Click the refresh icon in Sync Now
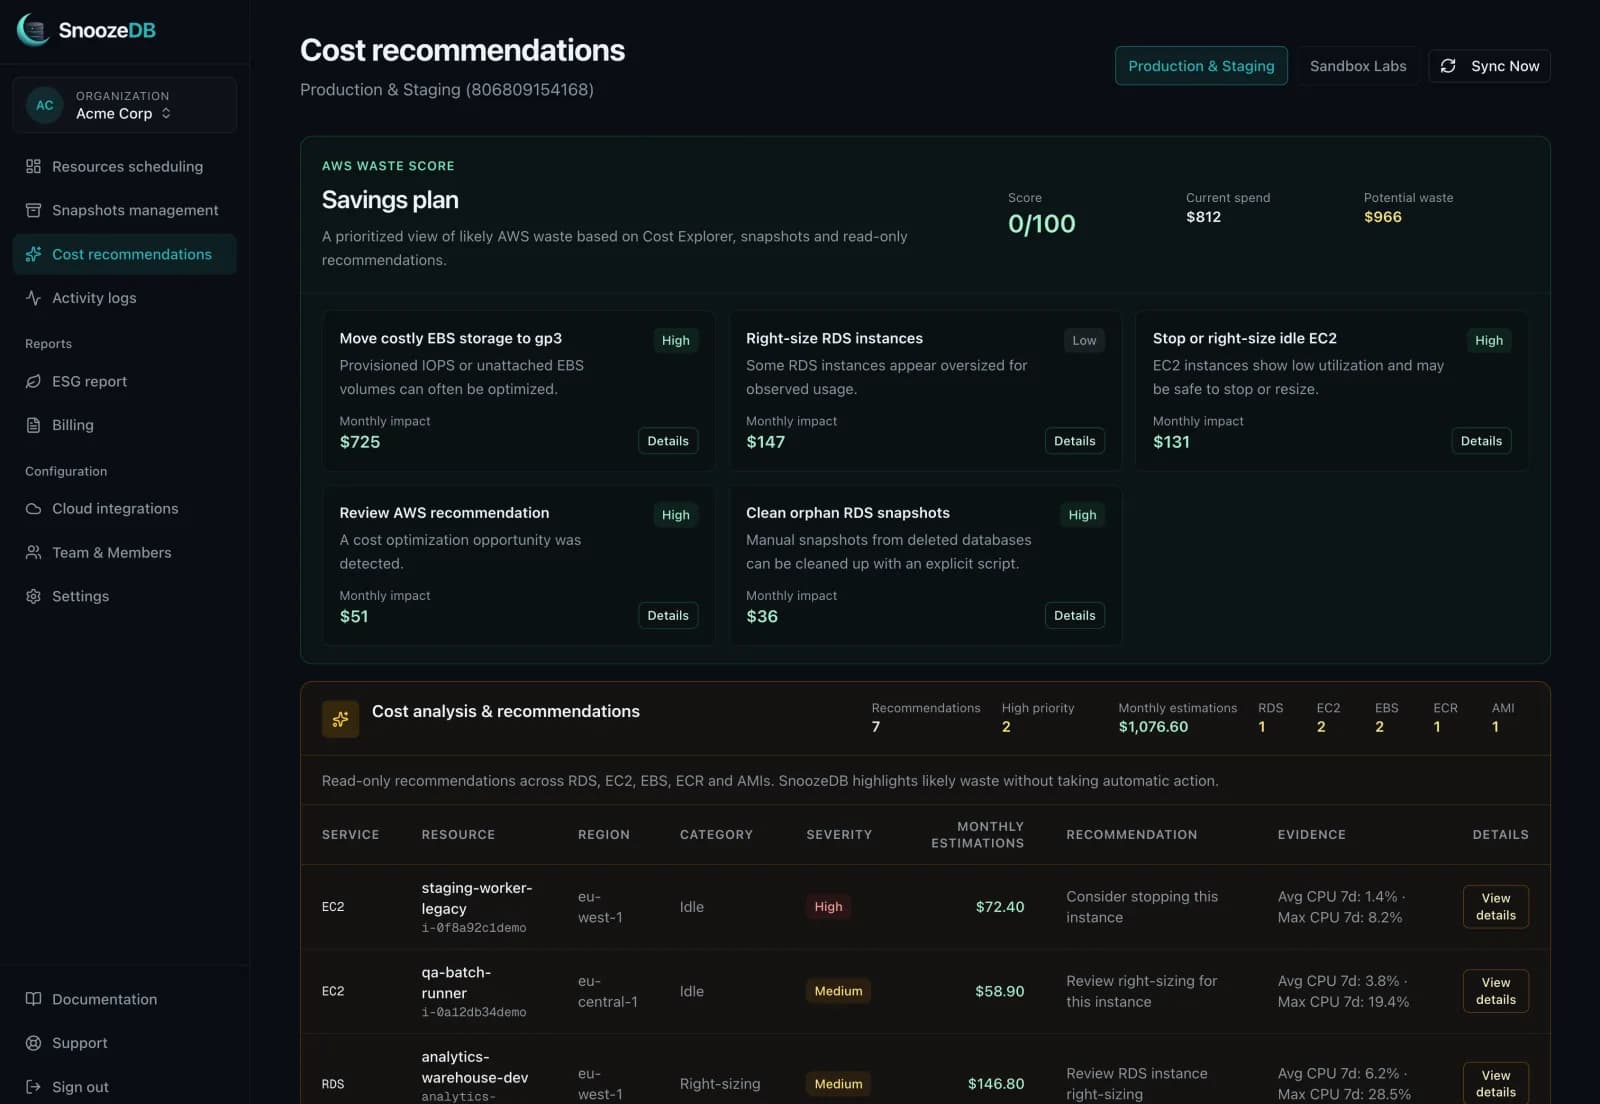Image resolution: width=1600 pixels, height=1104 pixels. 1448,66
